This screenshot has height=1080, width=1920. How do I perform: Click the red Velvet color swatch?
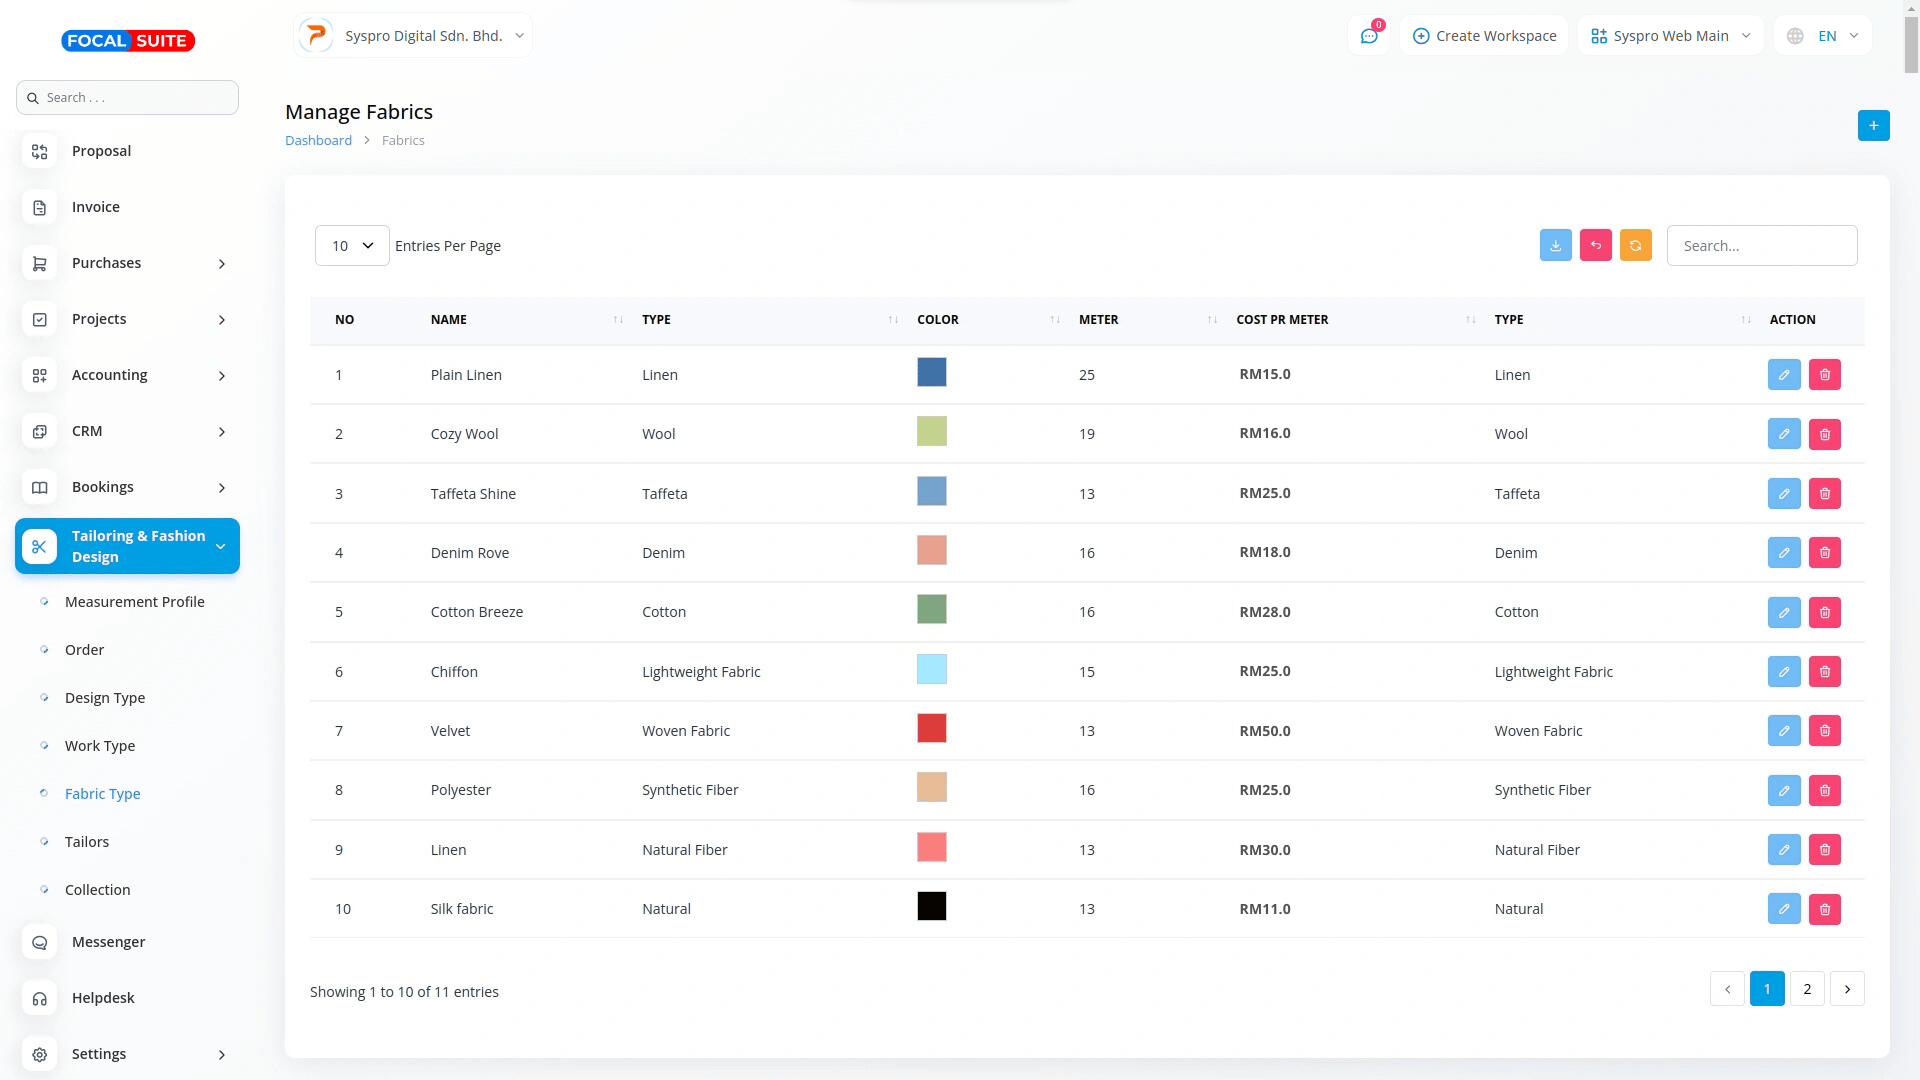coord(931,729)
